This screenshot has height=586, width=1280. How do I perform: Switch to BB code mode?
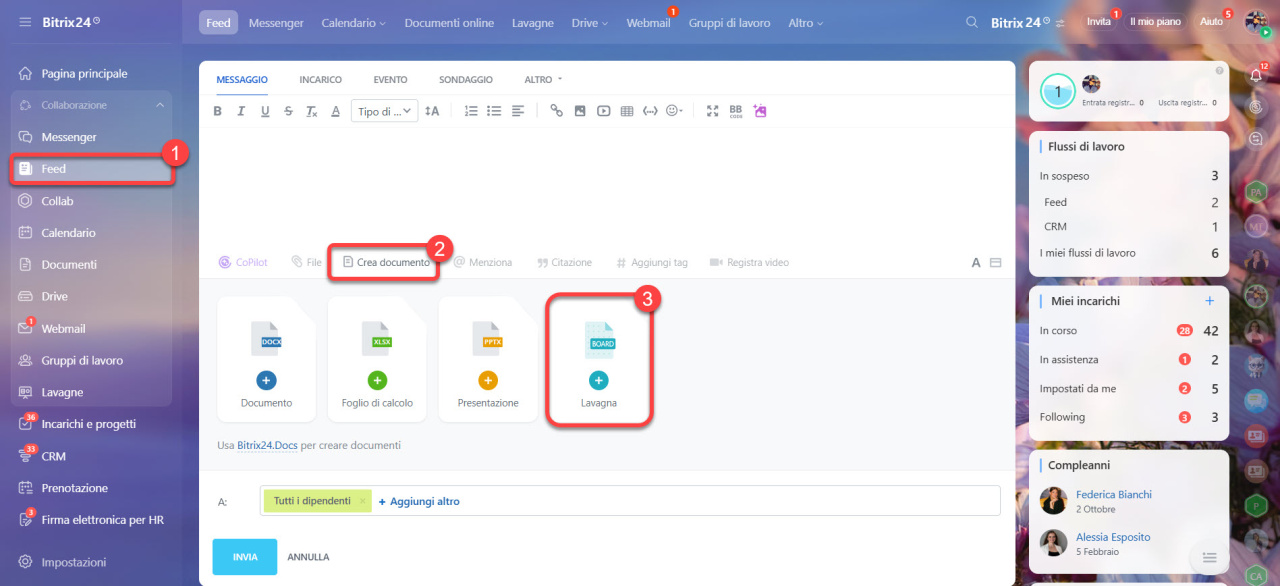736,111
